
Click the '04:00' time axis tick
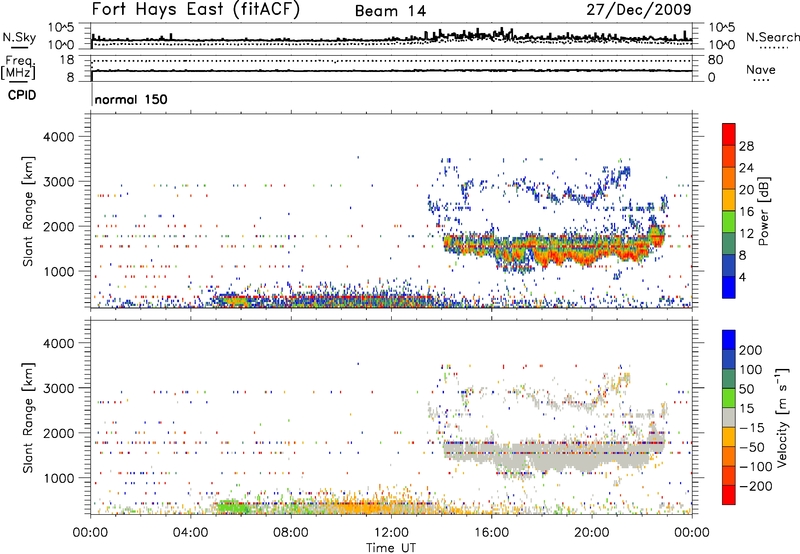click(191, 533)
